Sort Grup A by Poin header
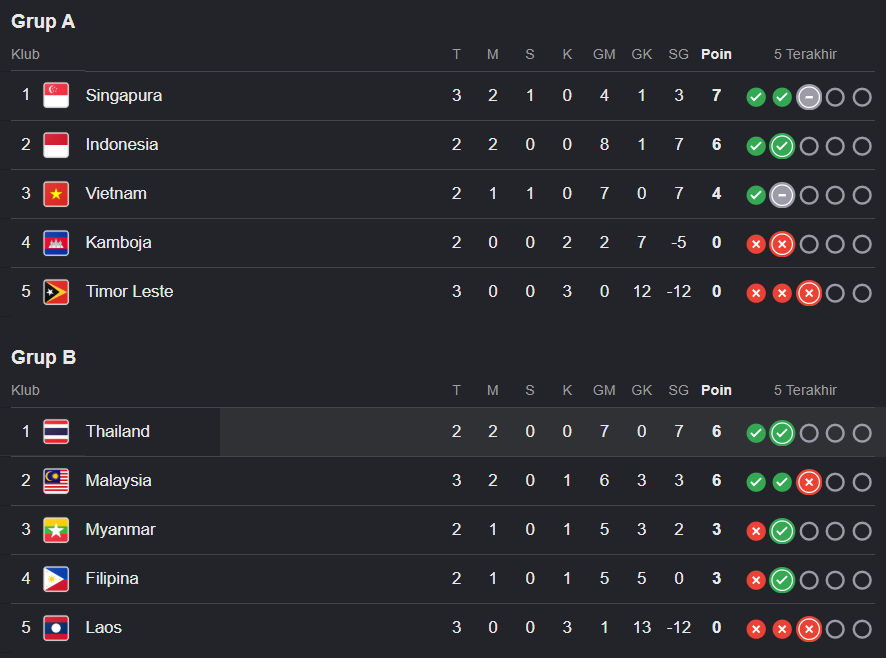The height and width of the screenshot is (658, 886). pos(716,54)
